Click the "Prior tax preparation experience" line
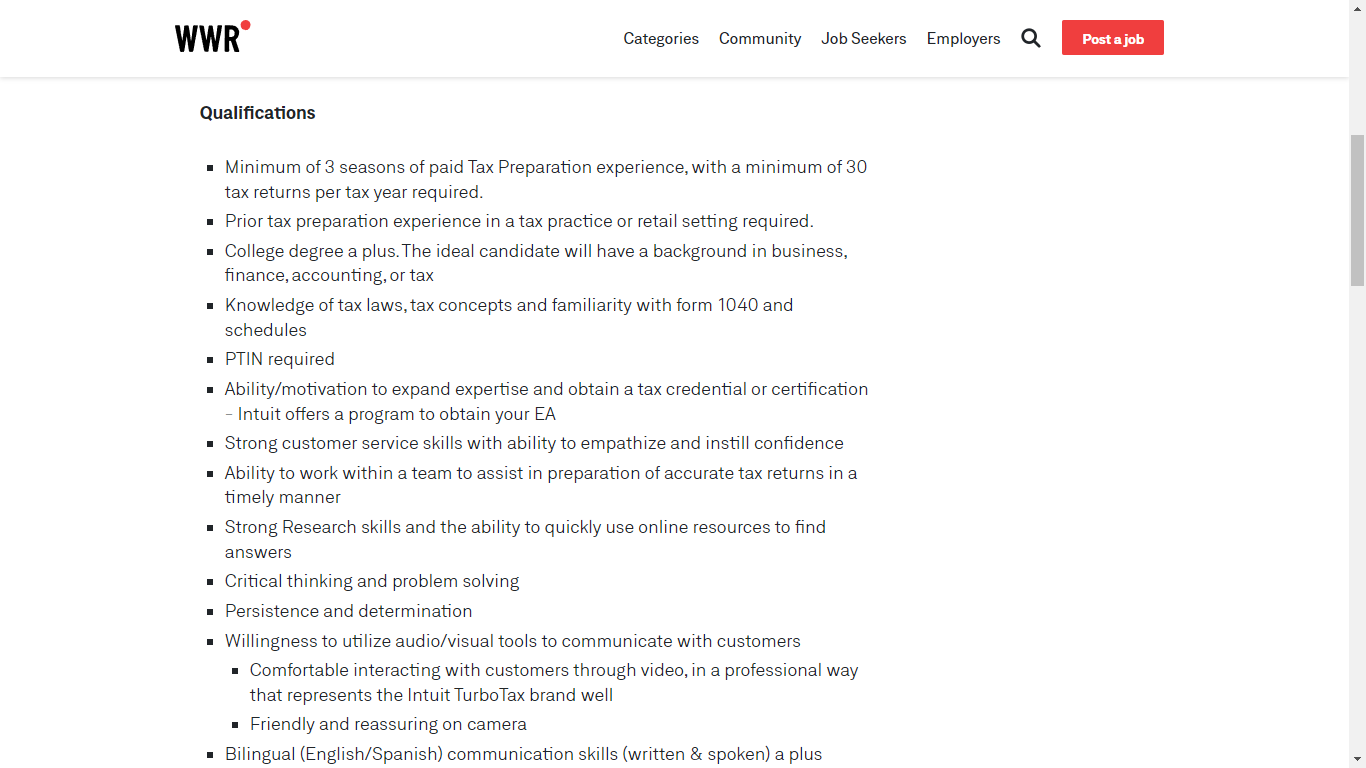This screenshot has height=768, width=1366. point(519,221)
